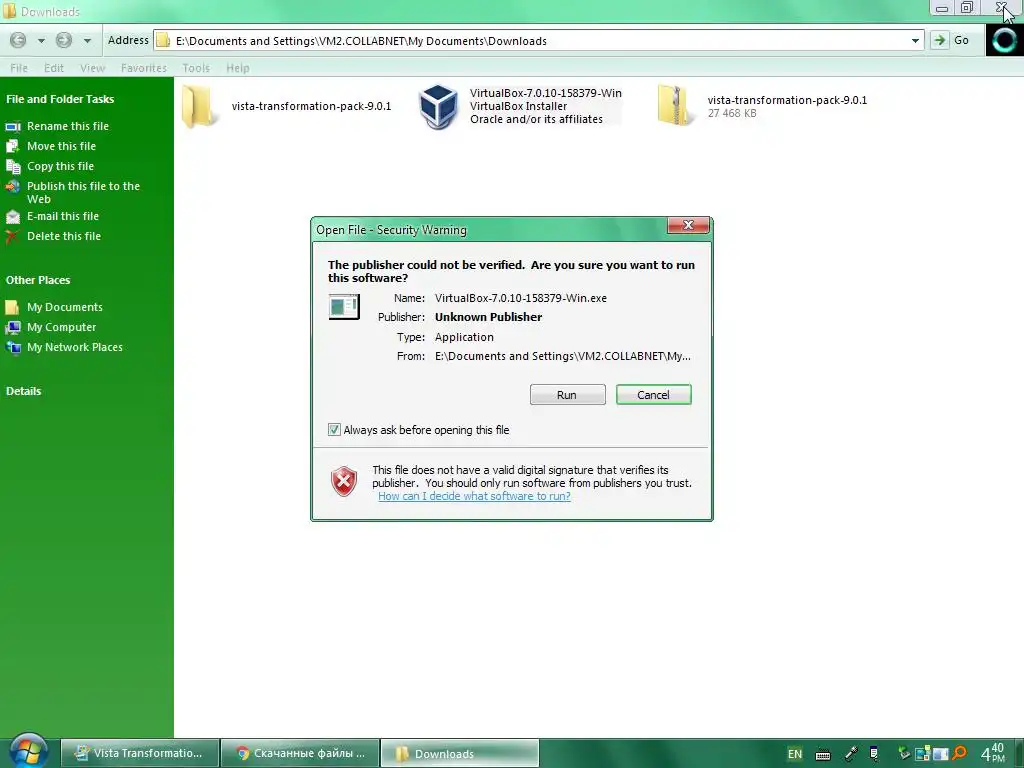Screen dimensions: 1024x768
Task: Click the spinning throbber logo
Action: pos(1004,40)
